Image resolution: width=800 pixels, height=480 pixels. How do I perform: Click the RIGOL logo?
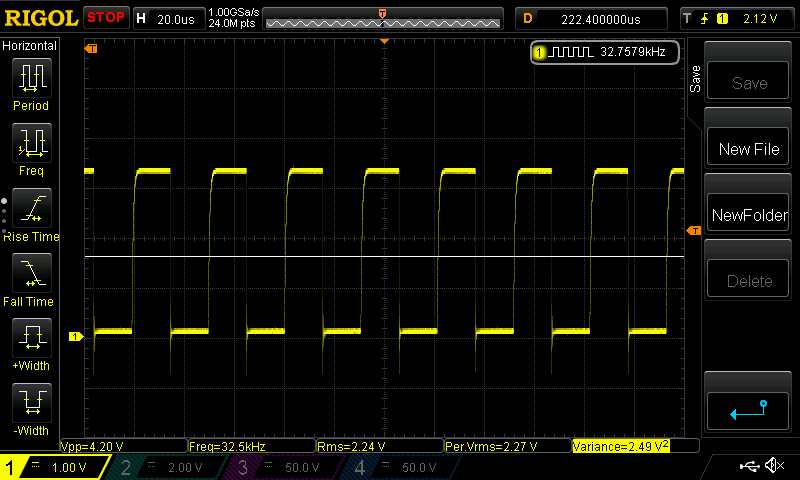pos(41,18)
